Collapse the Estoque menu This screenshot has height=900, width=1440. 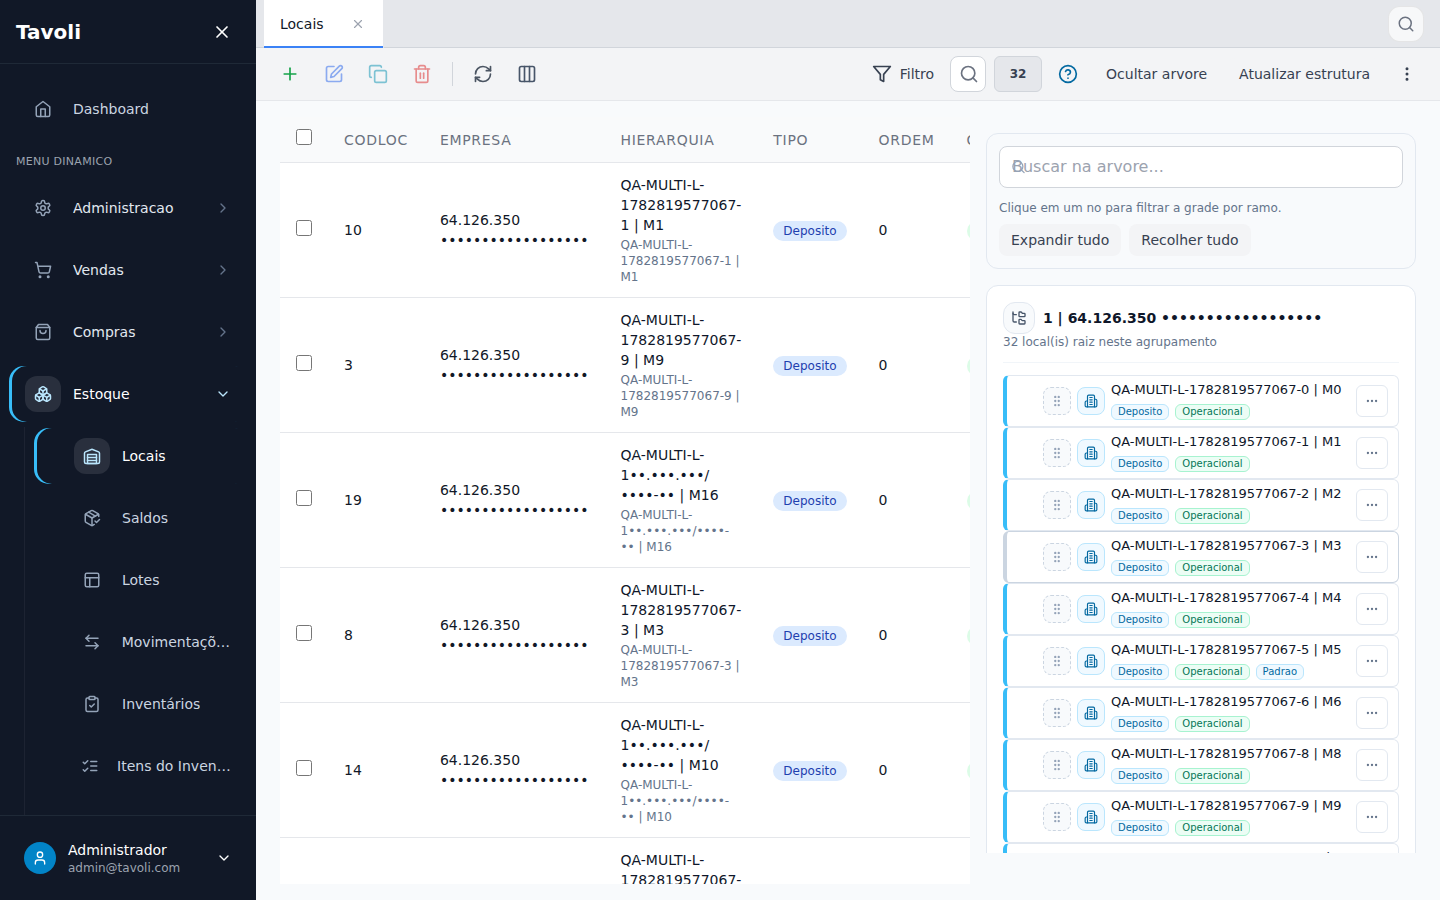point(128,394)
